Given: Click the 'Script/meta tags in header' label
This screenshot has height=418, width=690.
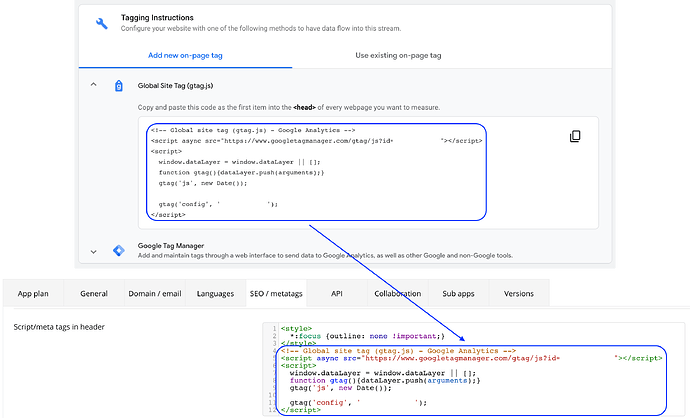Looking at the screenshot, I should pos(59,327).
